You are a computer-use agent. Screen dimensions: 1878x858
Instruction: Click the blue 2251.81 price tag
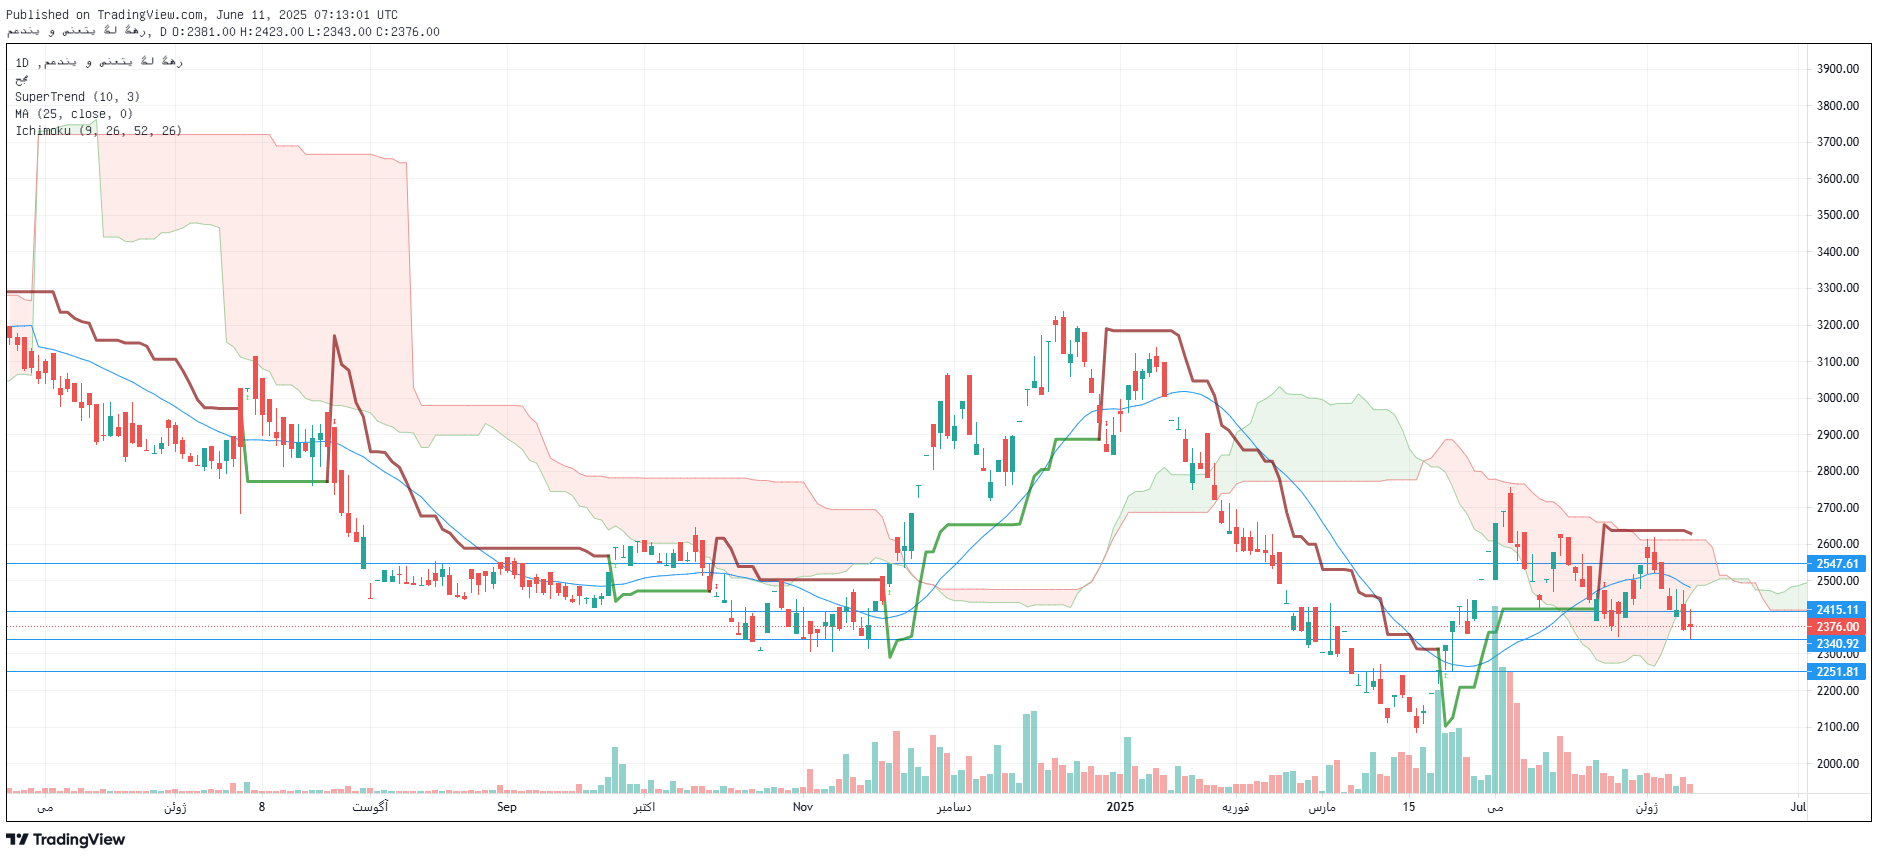click(1836, 672)
